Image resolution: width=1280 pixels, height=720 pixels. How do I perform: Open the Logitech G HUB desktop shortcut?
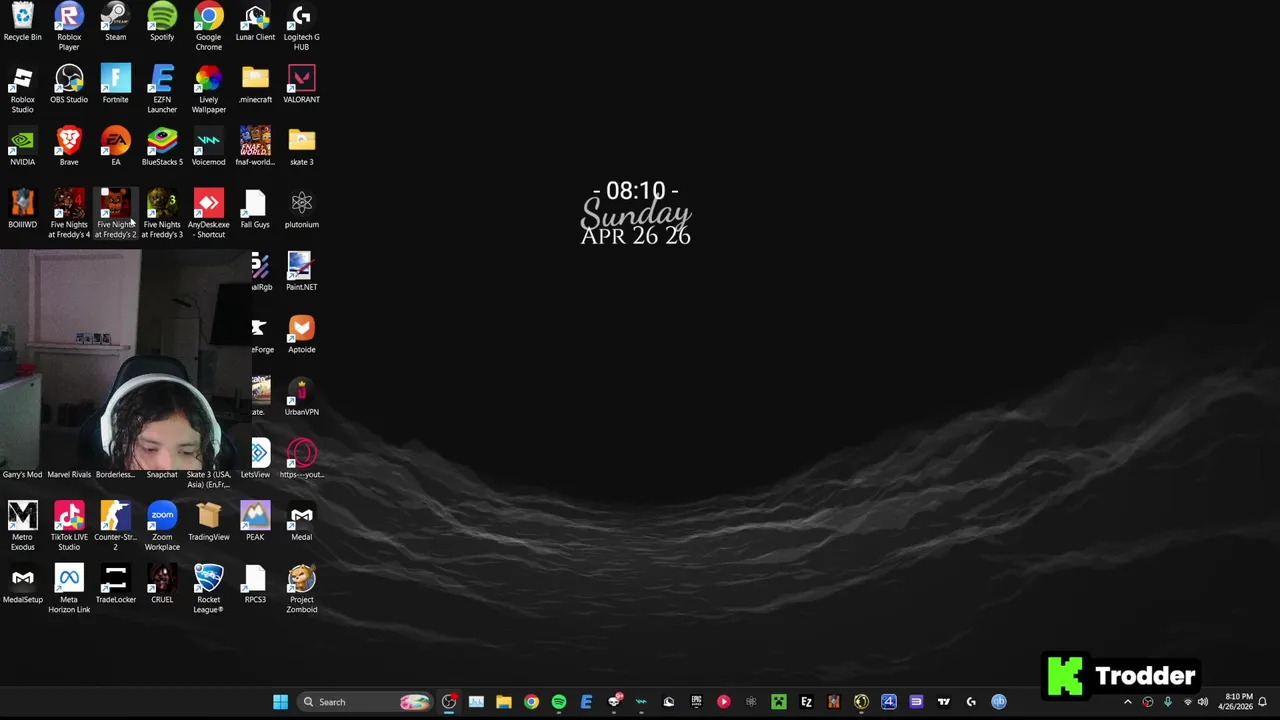click(301, 27)
